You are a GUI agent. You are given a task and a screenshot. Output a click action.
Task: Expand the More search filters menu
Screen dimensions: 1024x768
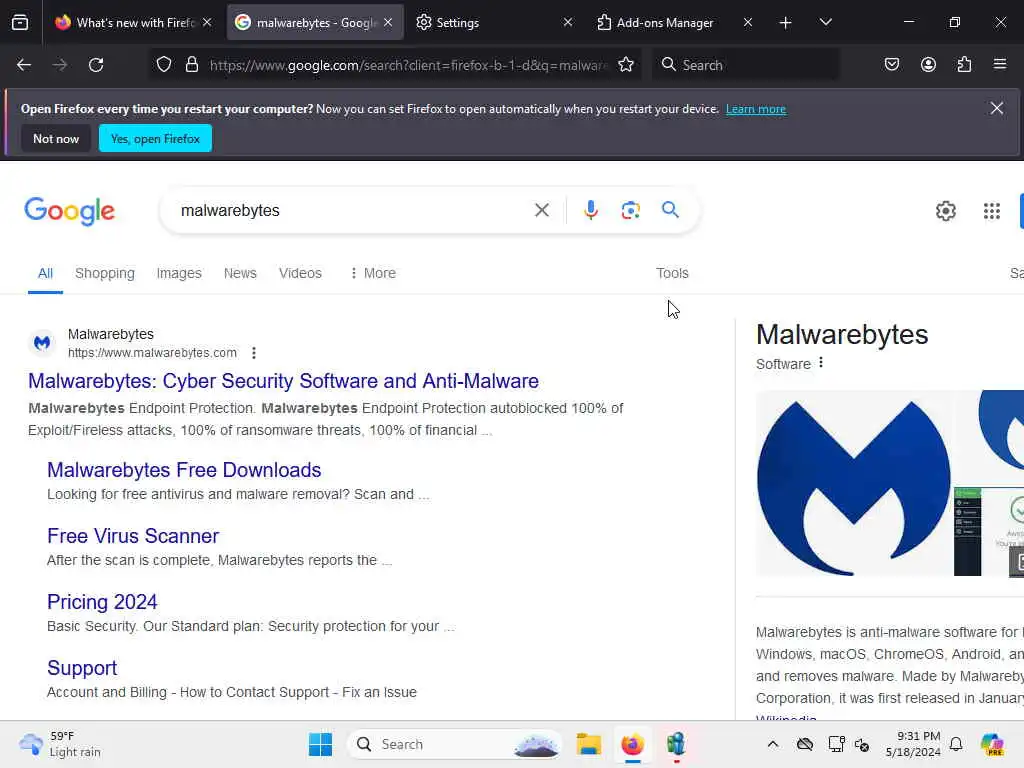point(373,273)
